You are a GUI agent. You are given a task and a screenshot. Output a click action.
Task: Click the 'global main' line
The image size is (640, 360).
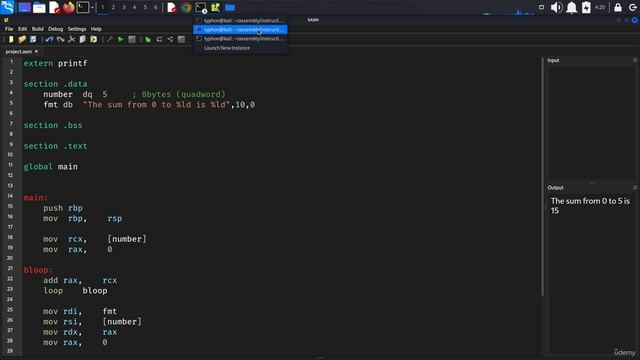point(50,167)
